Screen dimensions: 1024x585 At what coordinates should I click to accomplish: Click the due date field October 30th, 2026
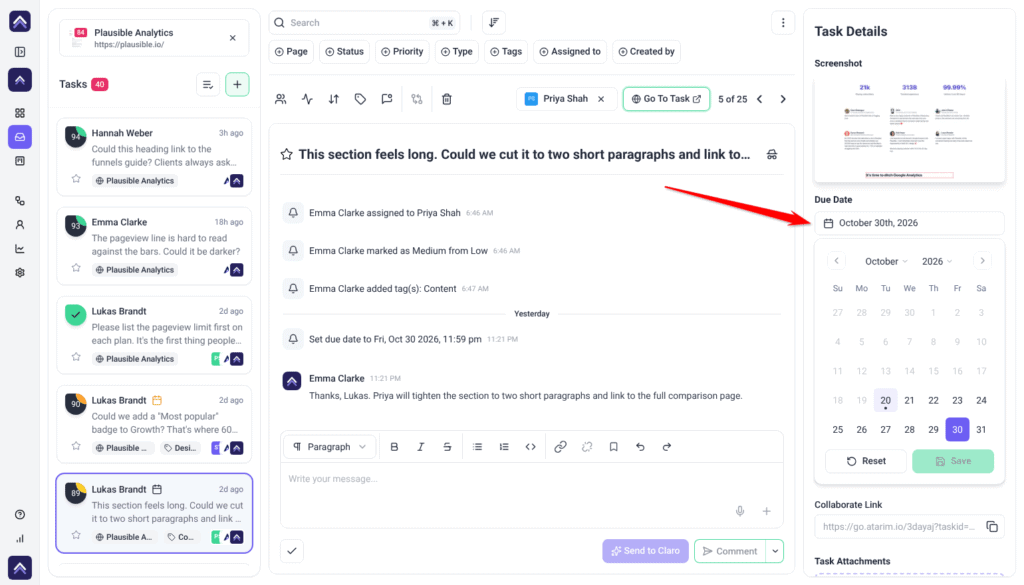[x=909, y=223]
